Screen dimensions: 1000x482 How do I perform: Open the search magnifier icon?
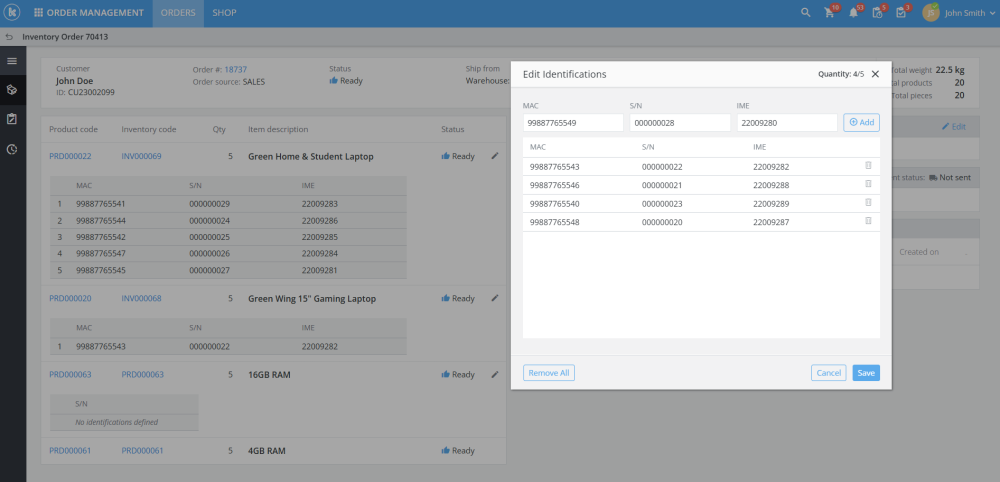(805, 13)
